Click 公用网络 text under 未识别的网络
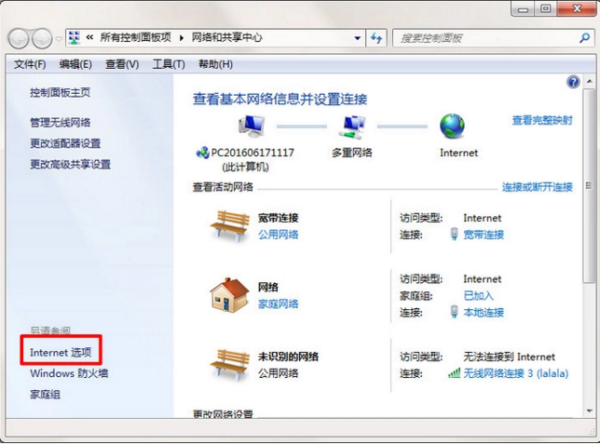The width and height of the screenshot is (600, 444). 278,373
